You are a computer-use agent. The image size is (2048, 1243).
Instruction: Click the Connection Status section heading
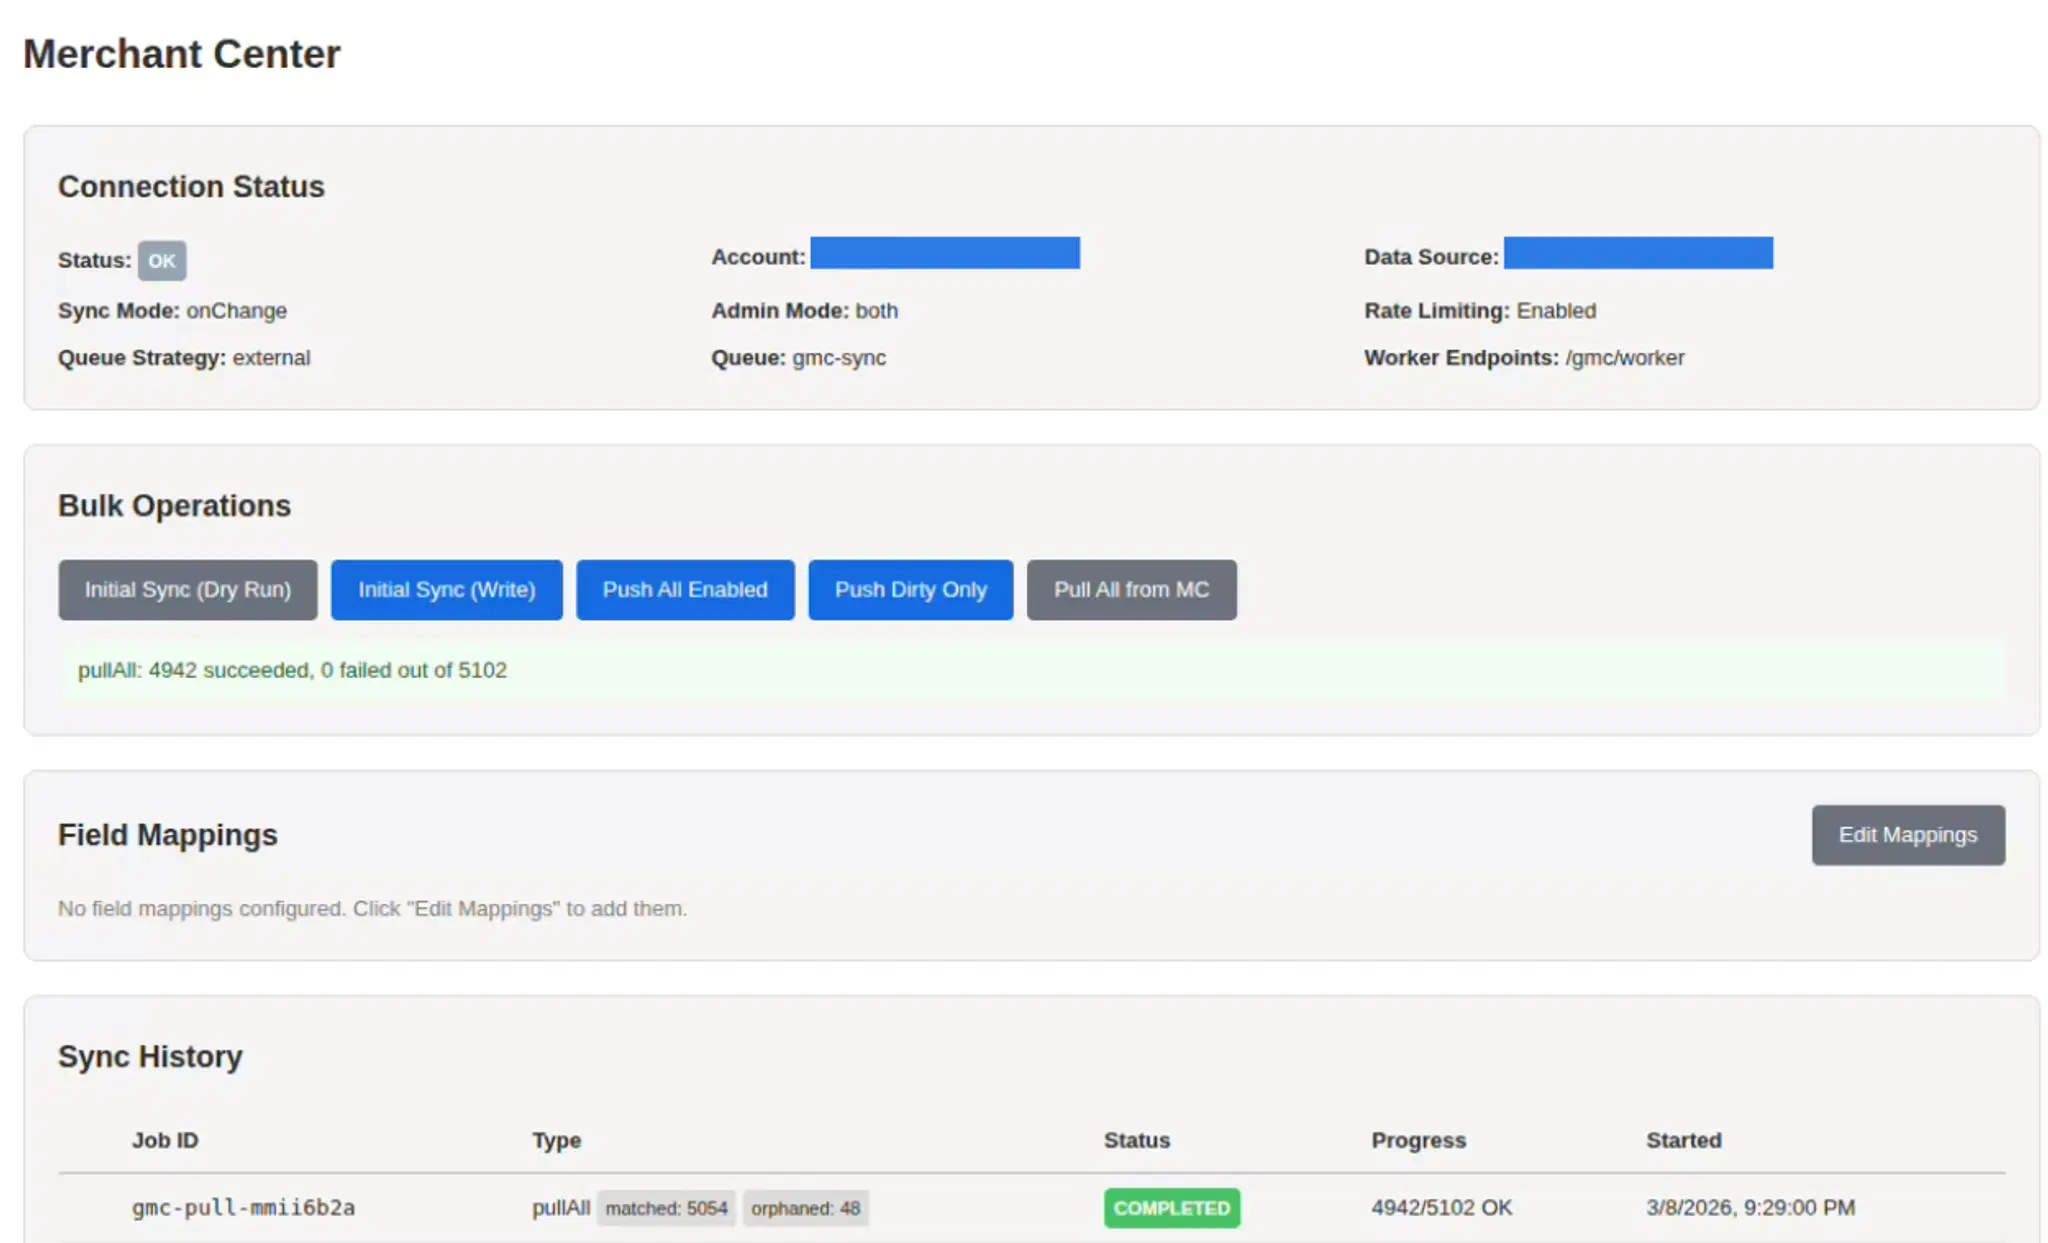pos(192,186)
